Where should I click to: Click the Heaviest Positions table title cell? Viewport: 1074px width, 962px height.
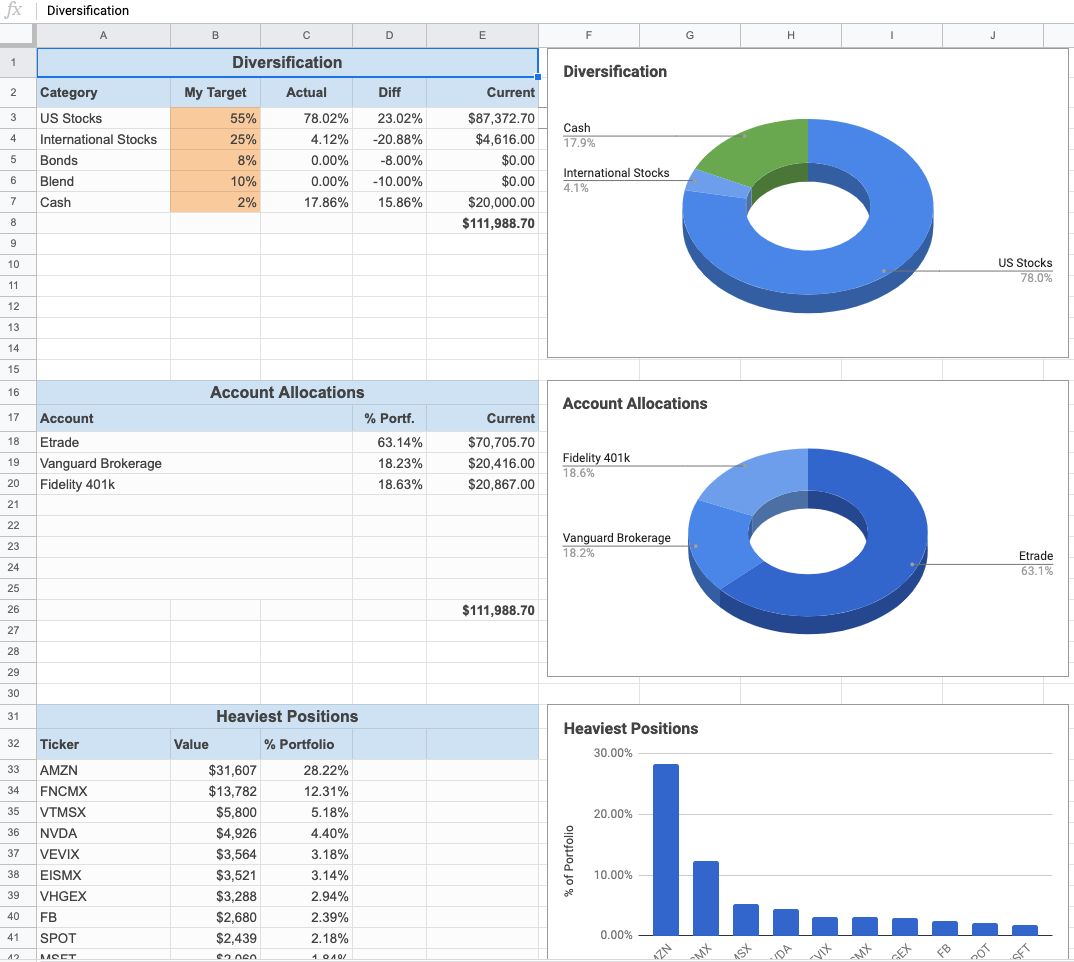click(287, 717)
